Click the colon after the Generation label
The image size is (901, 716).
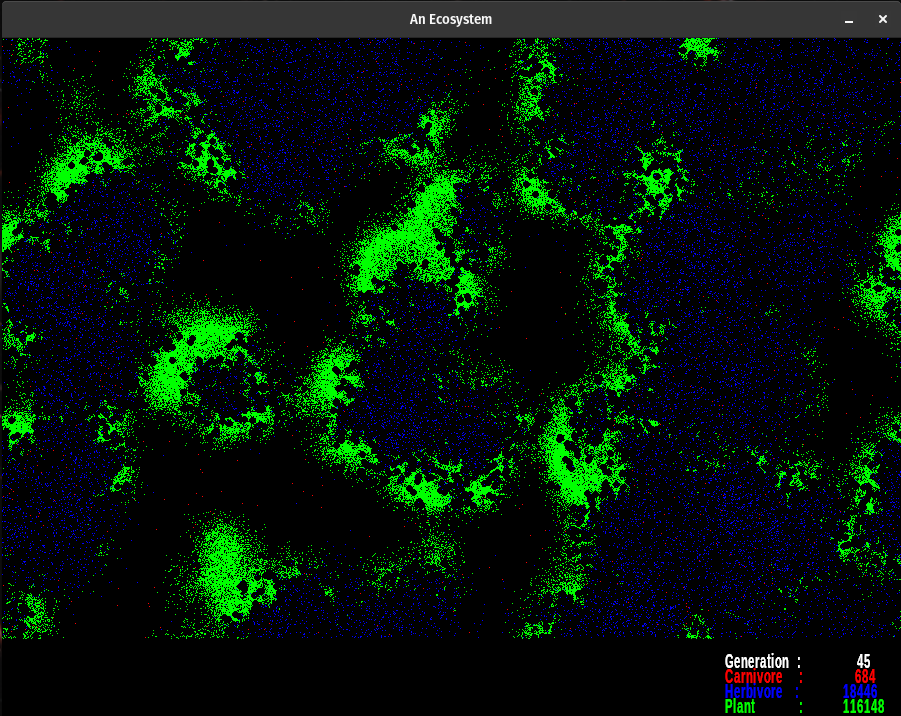tap(798, 662)
